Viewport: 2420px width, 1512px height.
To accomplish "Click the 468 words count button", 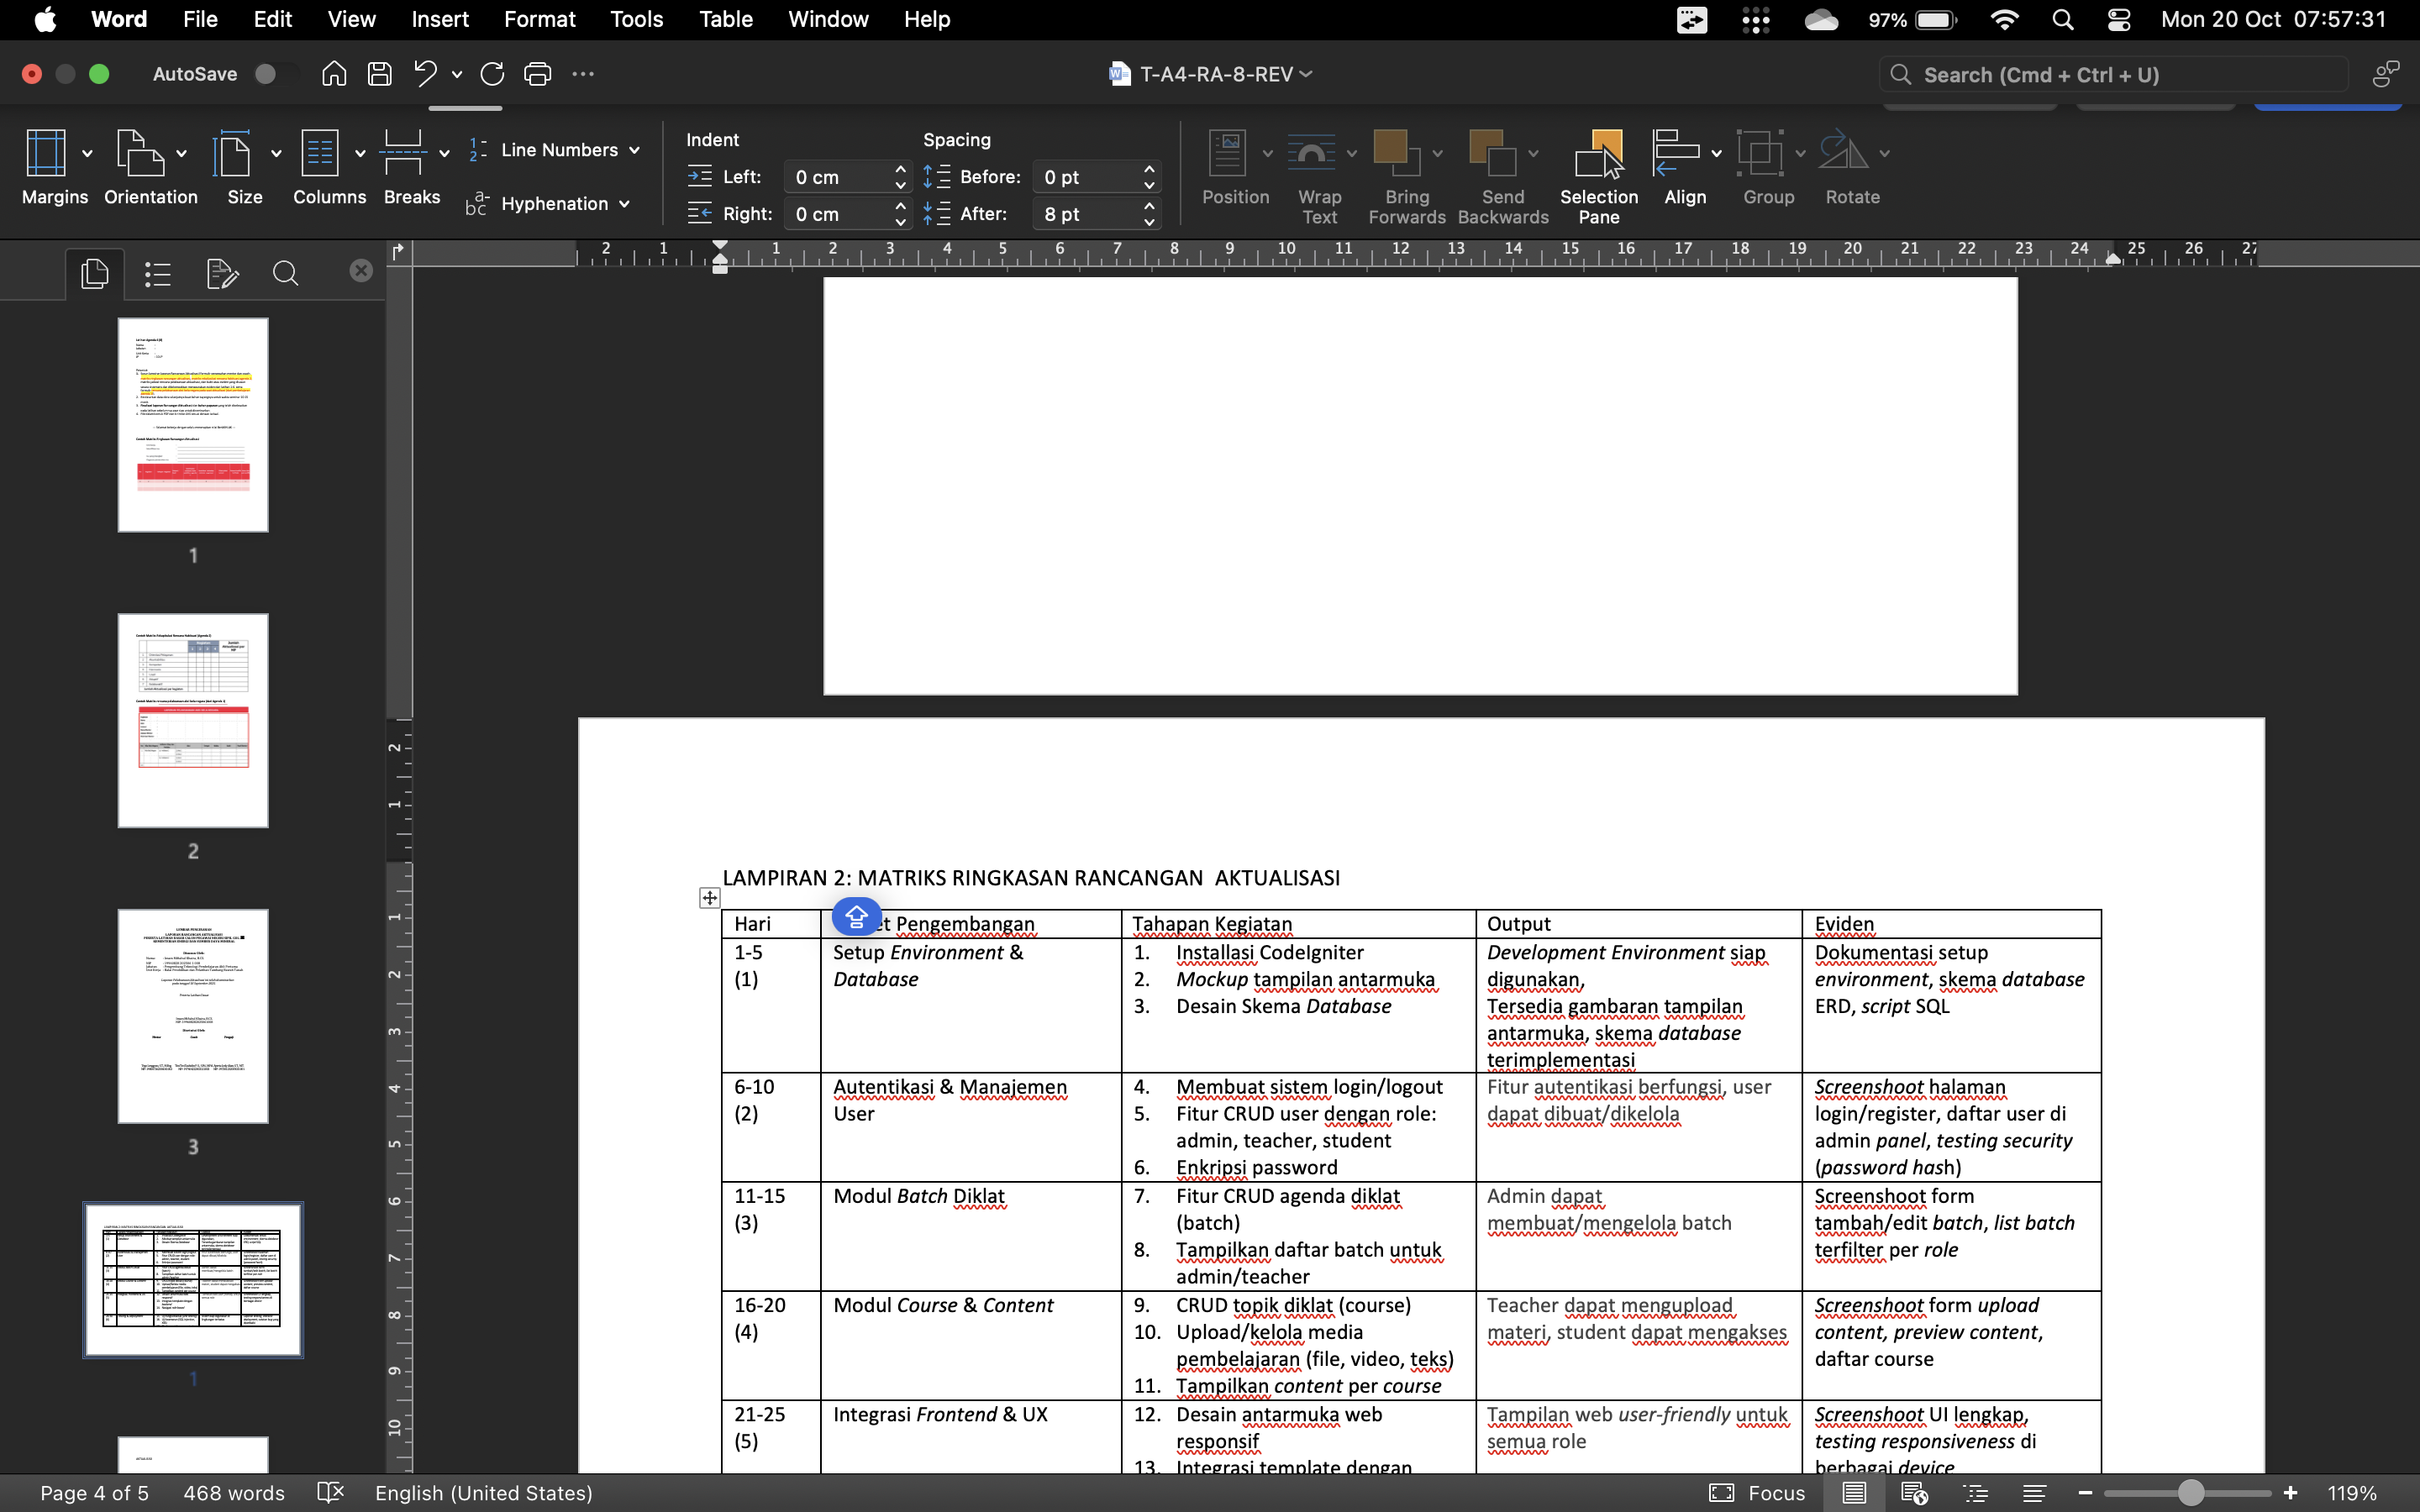I will 234,1493.
